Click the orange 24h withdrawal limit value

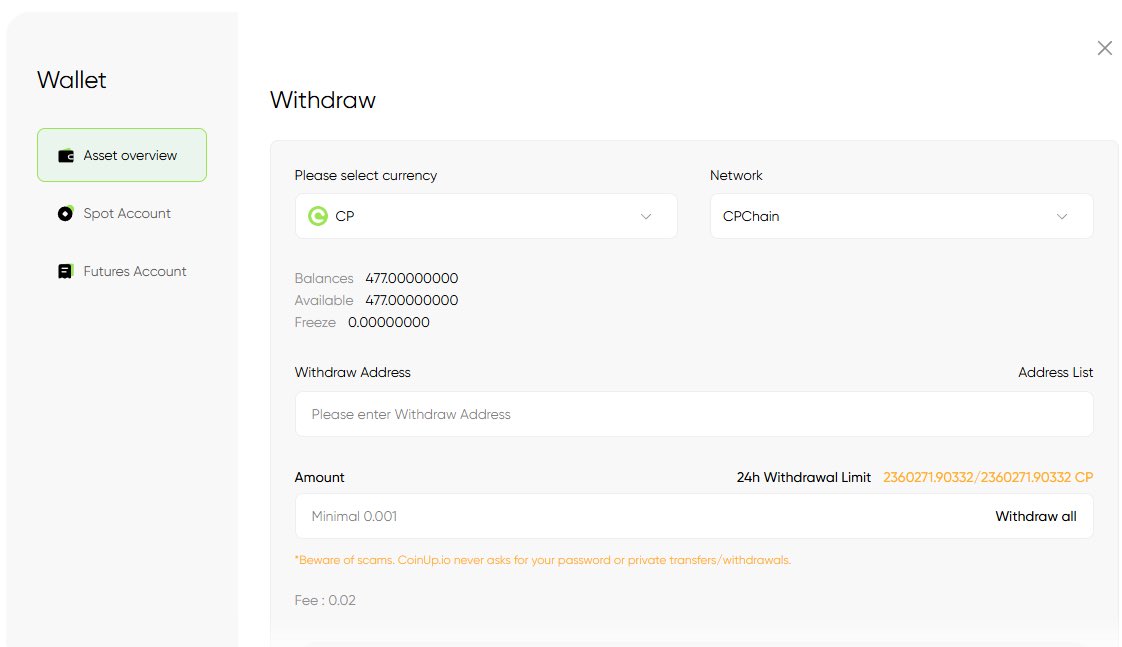(988, 477)
